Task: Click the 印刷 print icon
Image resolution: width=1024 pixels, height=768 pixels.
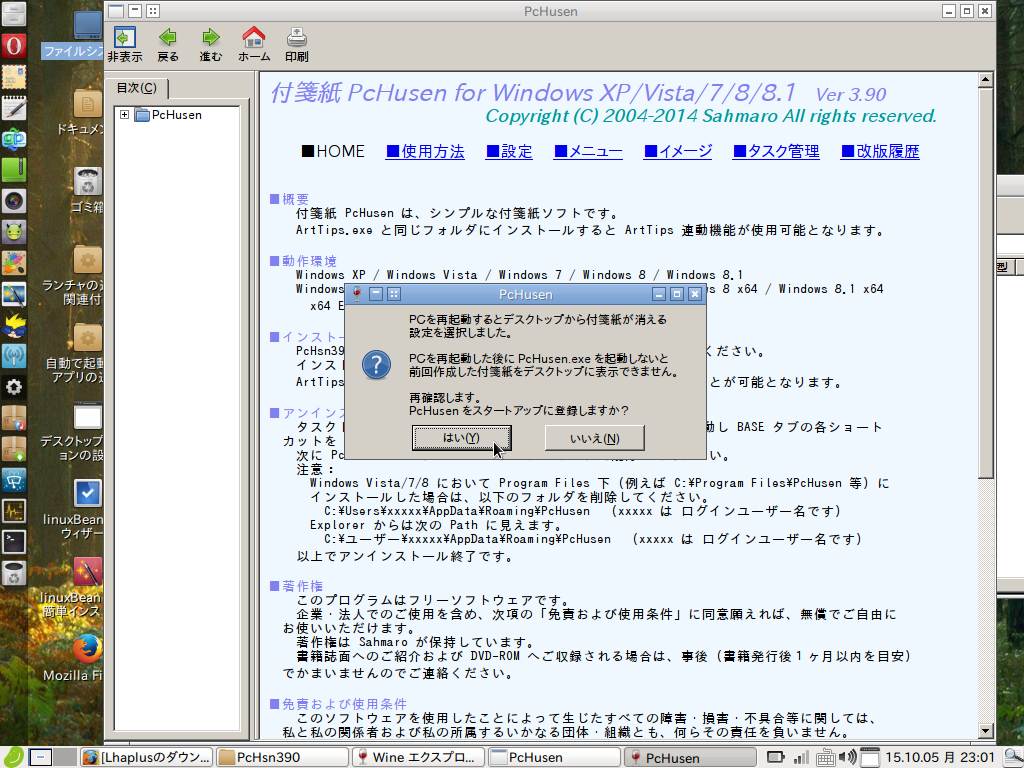Action: coord(296,44)
